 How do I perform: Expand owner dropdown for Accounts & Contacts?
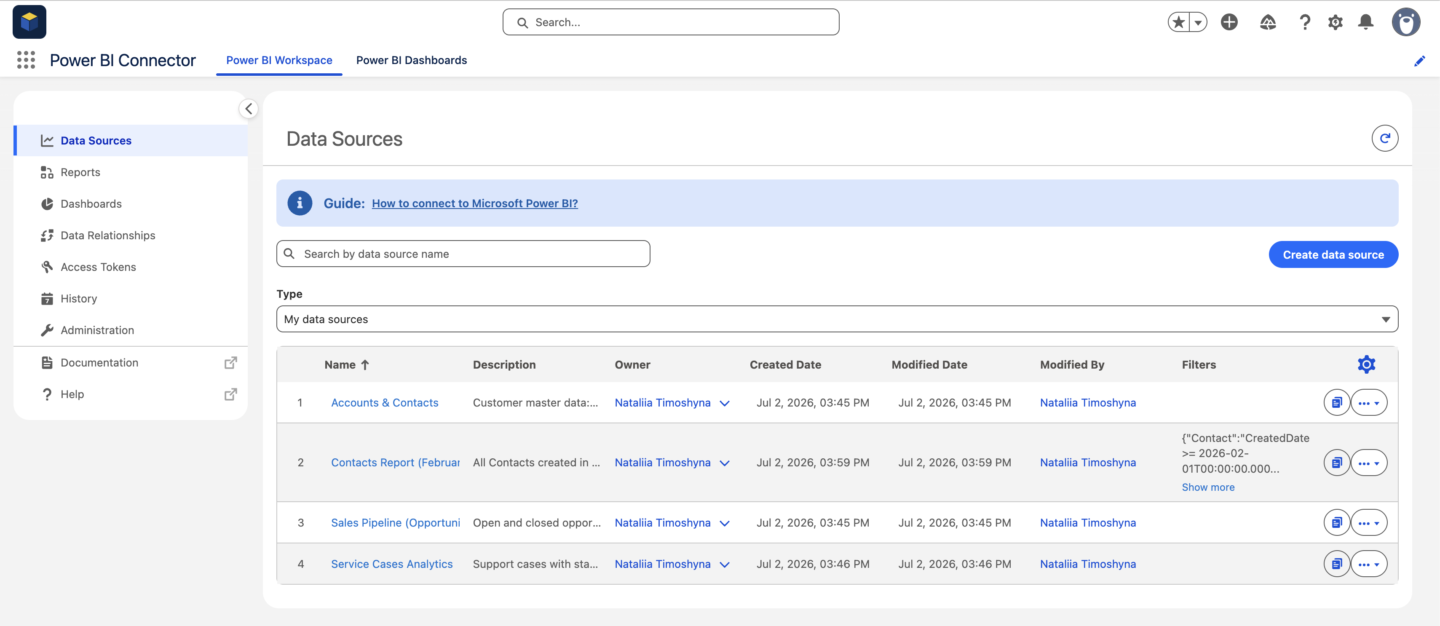[x=724, y=403]
